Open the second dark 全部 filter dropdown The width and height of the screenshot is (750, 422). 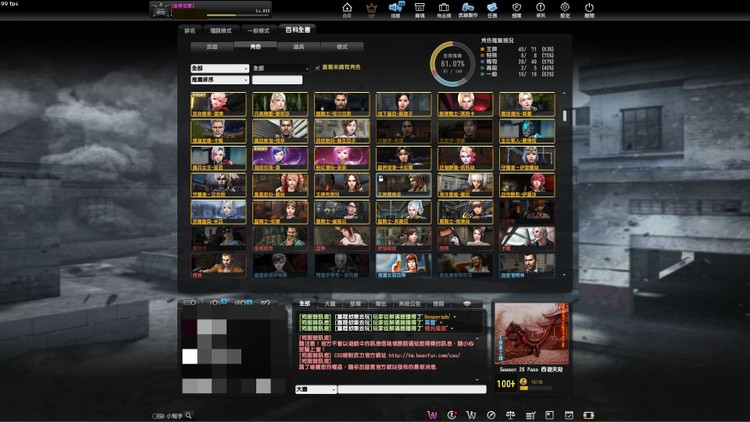pyautogui.click(x=281, y=68)
